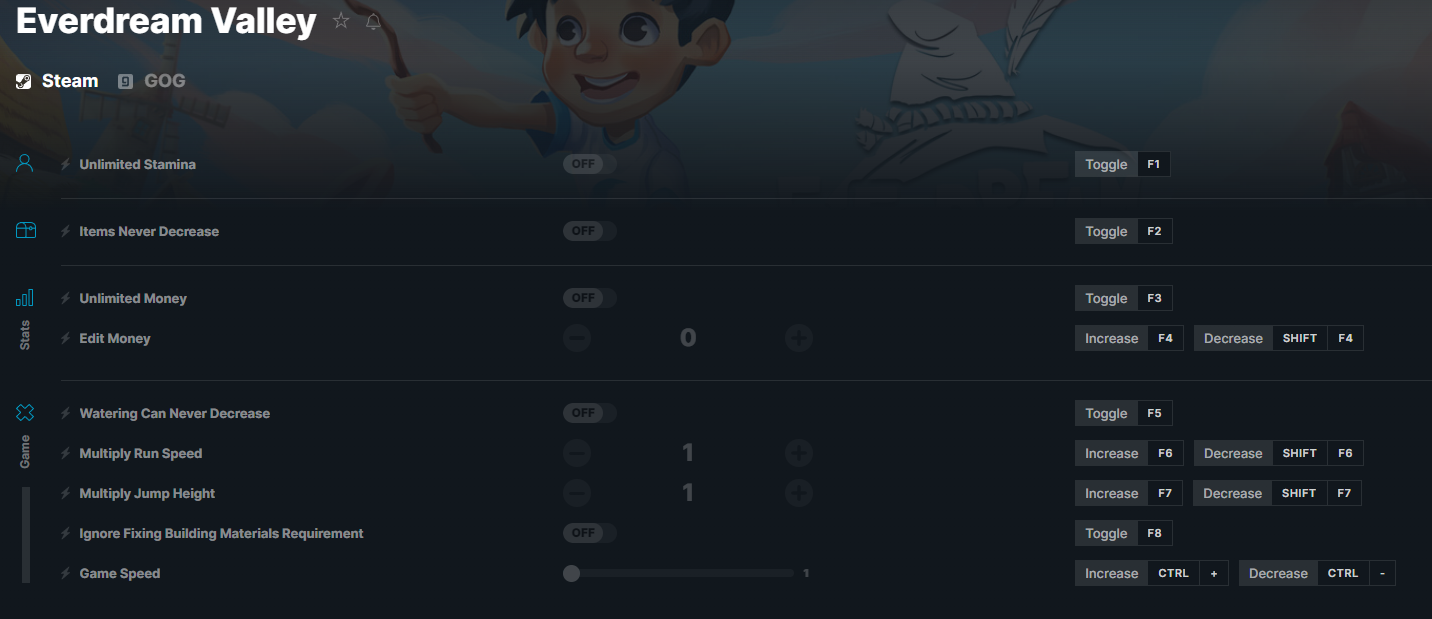The width and height of the screenshot is (1432, 619).
Task: Click Increase CTRL + hotkey for Game Speed
Action: 1152,573
